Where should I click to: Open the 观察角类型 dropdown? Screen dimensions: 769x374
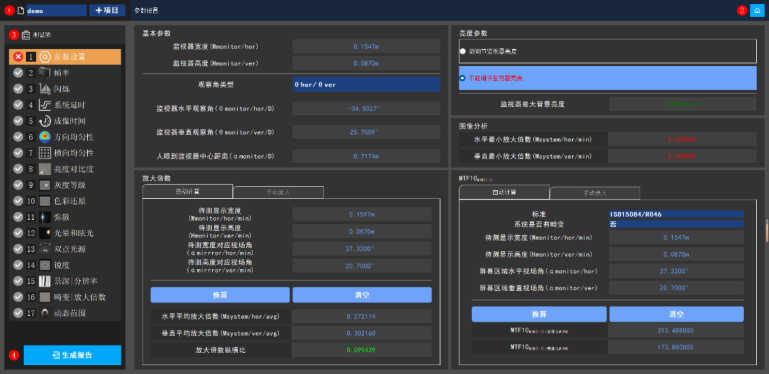[x=366, y=84]
